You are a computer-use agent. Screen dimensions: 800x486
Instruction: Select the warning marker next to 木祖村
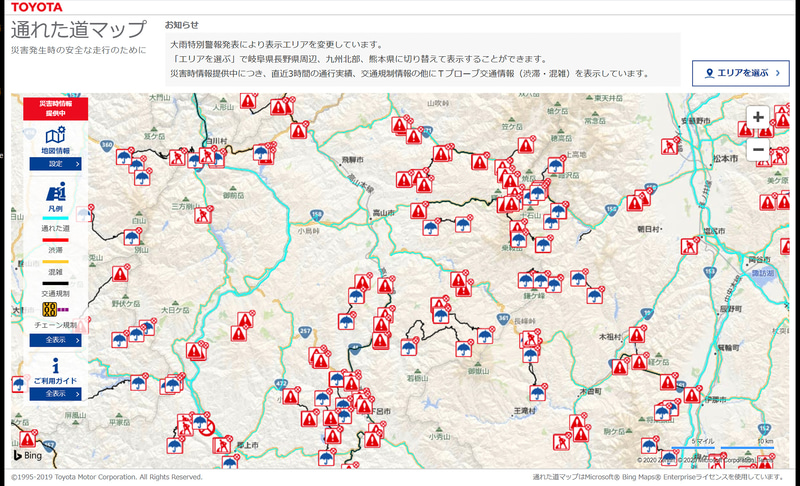pos(637,335)
